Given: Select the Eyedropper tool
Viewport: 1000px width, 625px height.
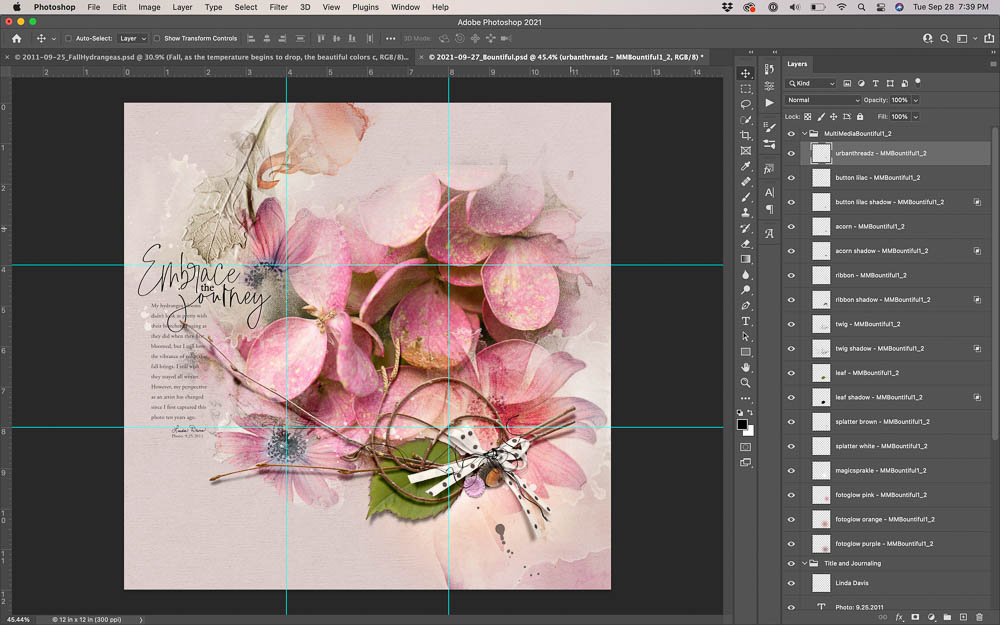Looking at the screenshot, I should coord(745,166).
